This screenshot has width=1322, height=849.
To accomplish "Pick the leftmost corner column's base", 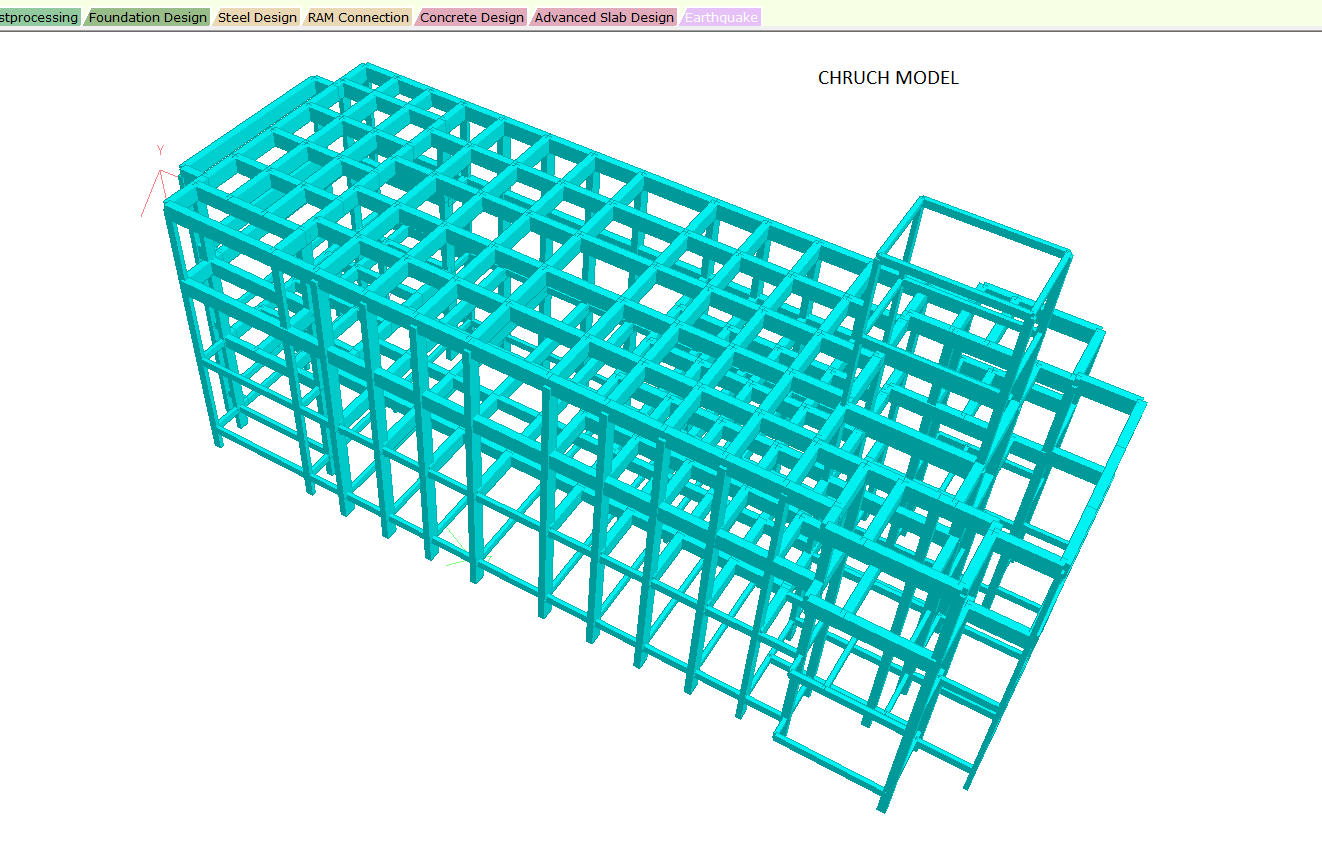I will pos(218,440).
